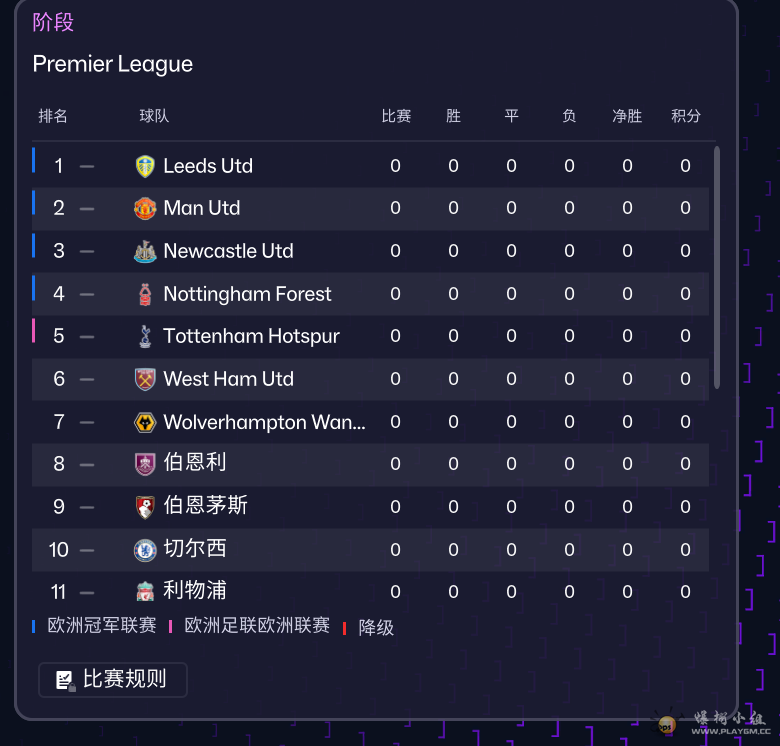This screenshot has height=746, width=780.
Task: Select the Tottenham Hotspur team name
Action: (x=251, y=336)
